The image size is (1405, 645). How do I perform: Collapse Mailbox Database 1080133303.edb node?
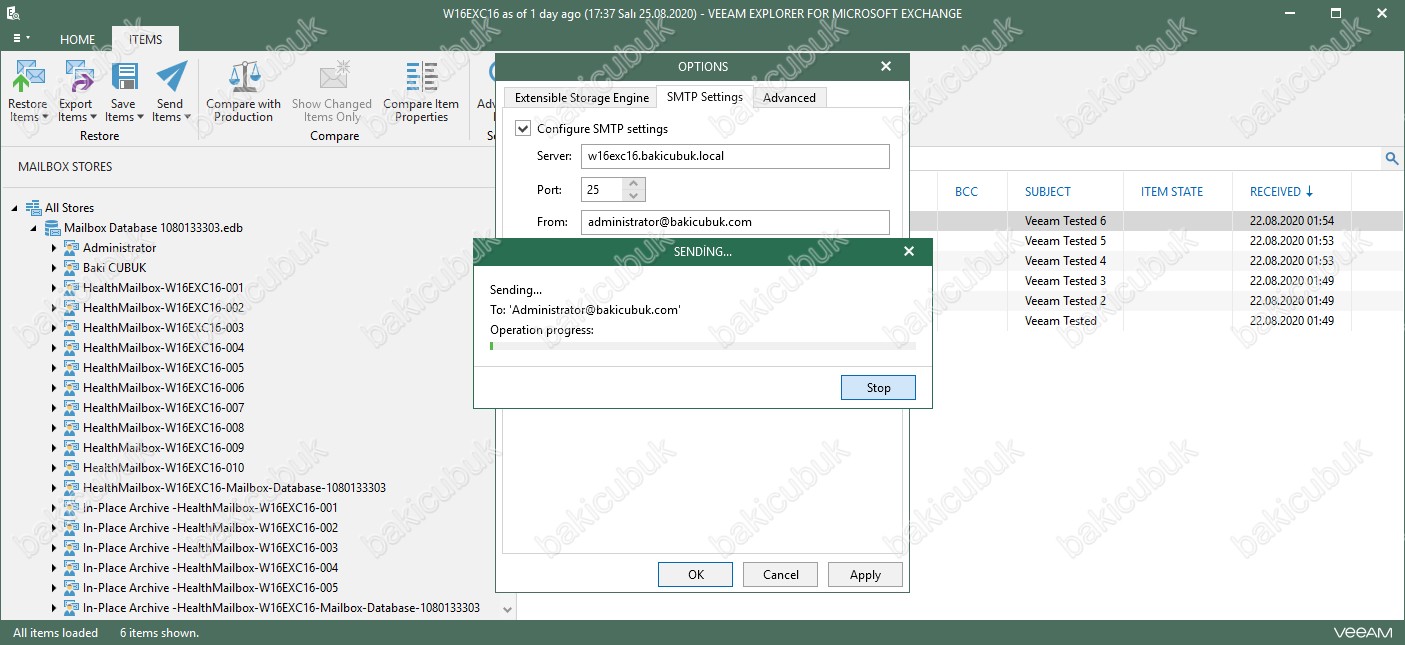click(34, 228)
